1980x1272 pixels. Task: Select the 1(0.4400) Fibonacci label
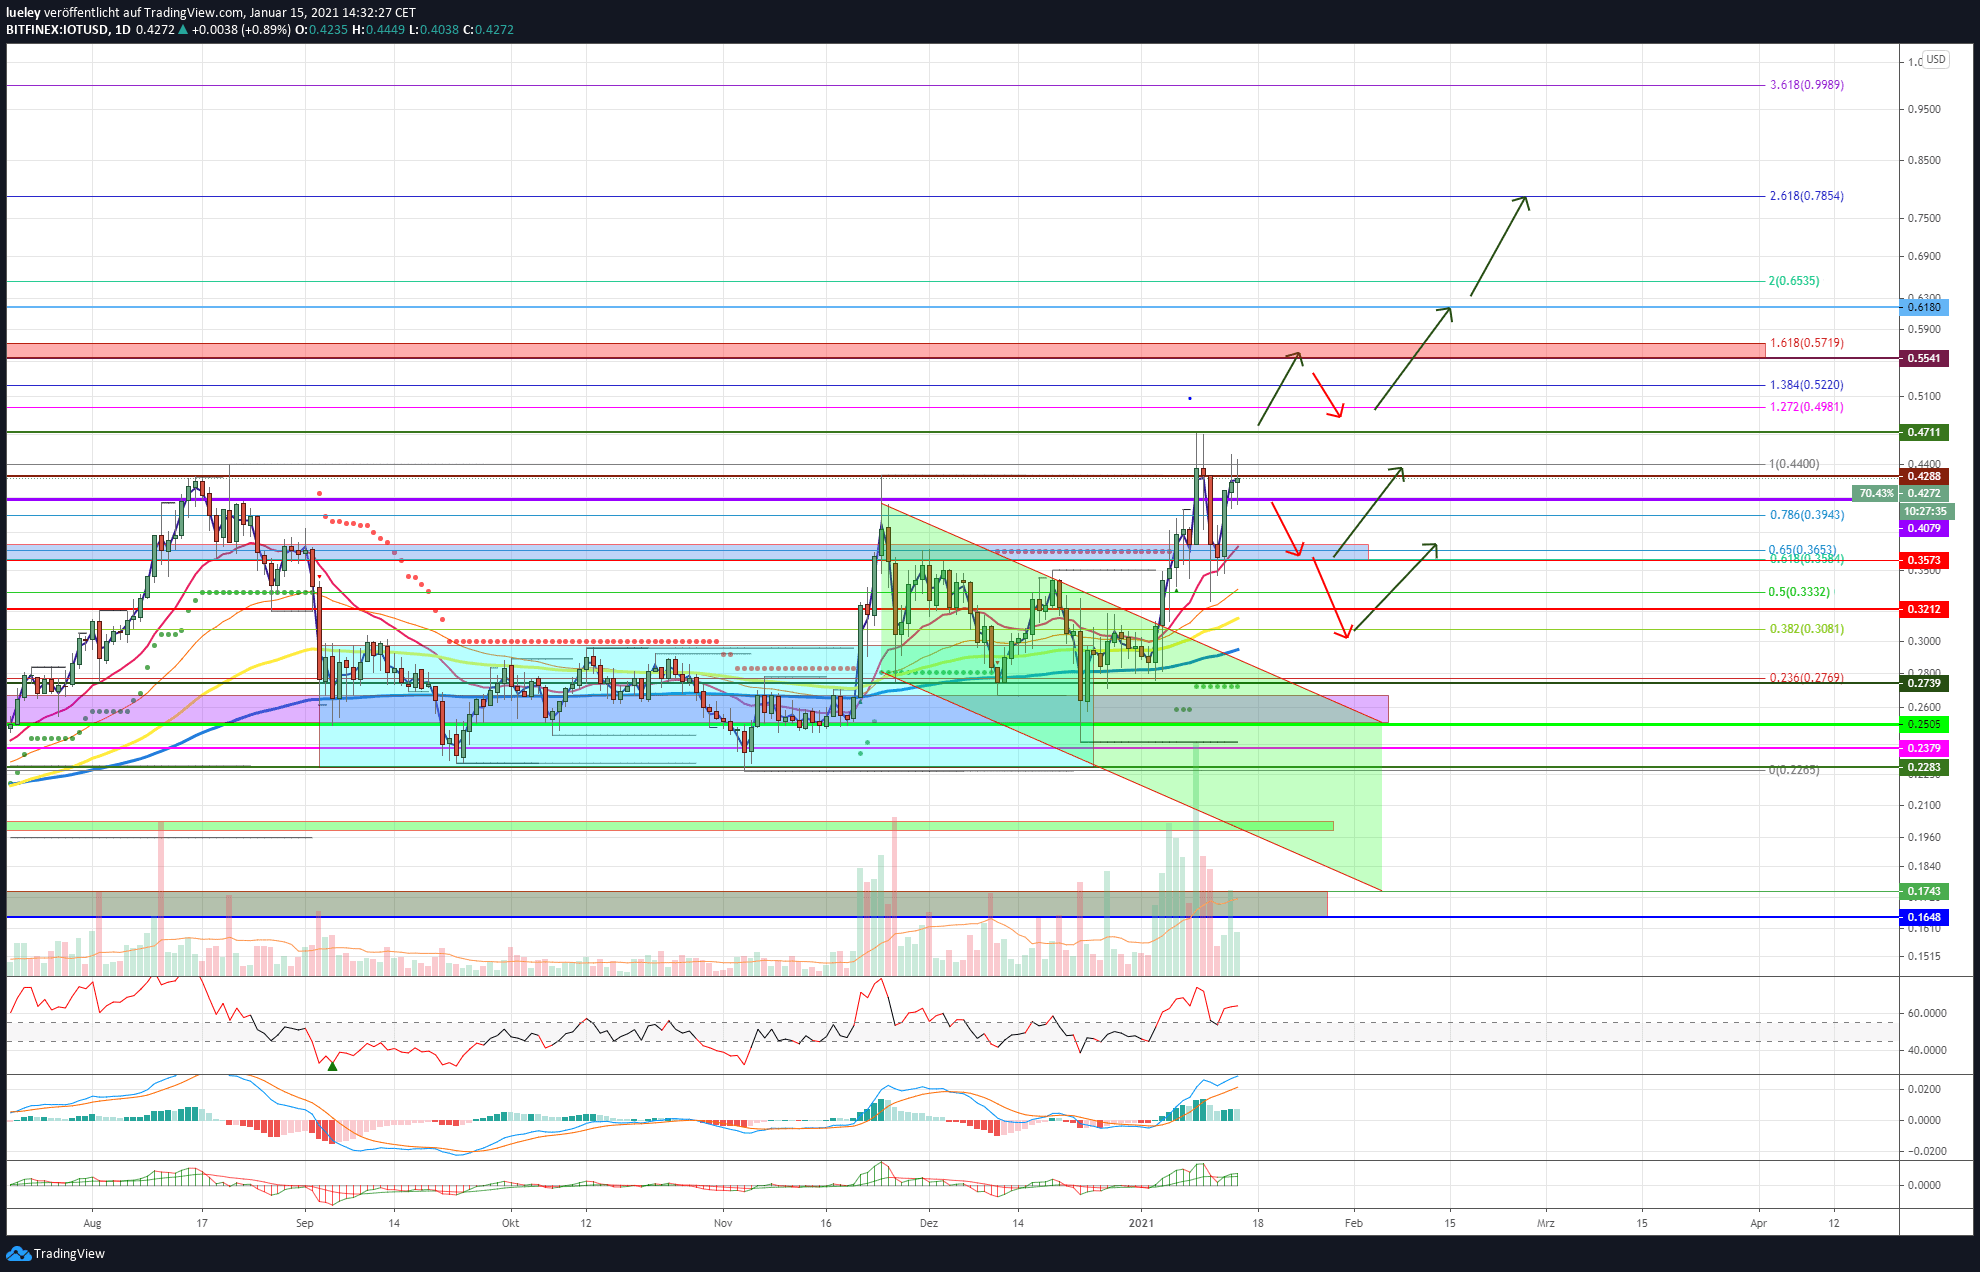(x=1794, y=464)
